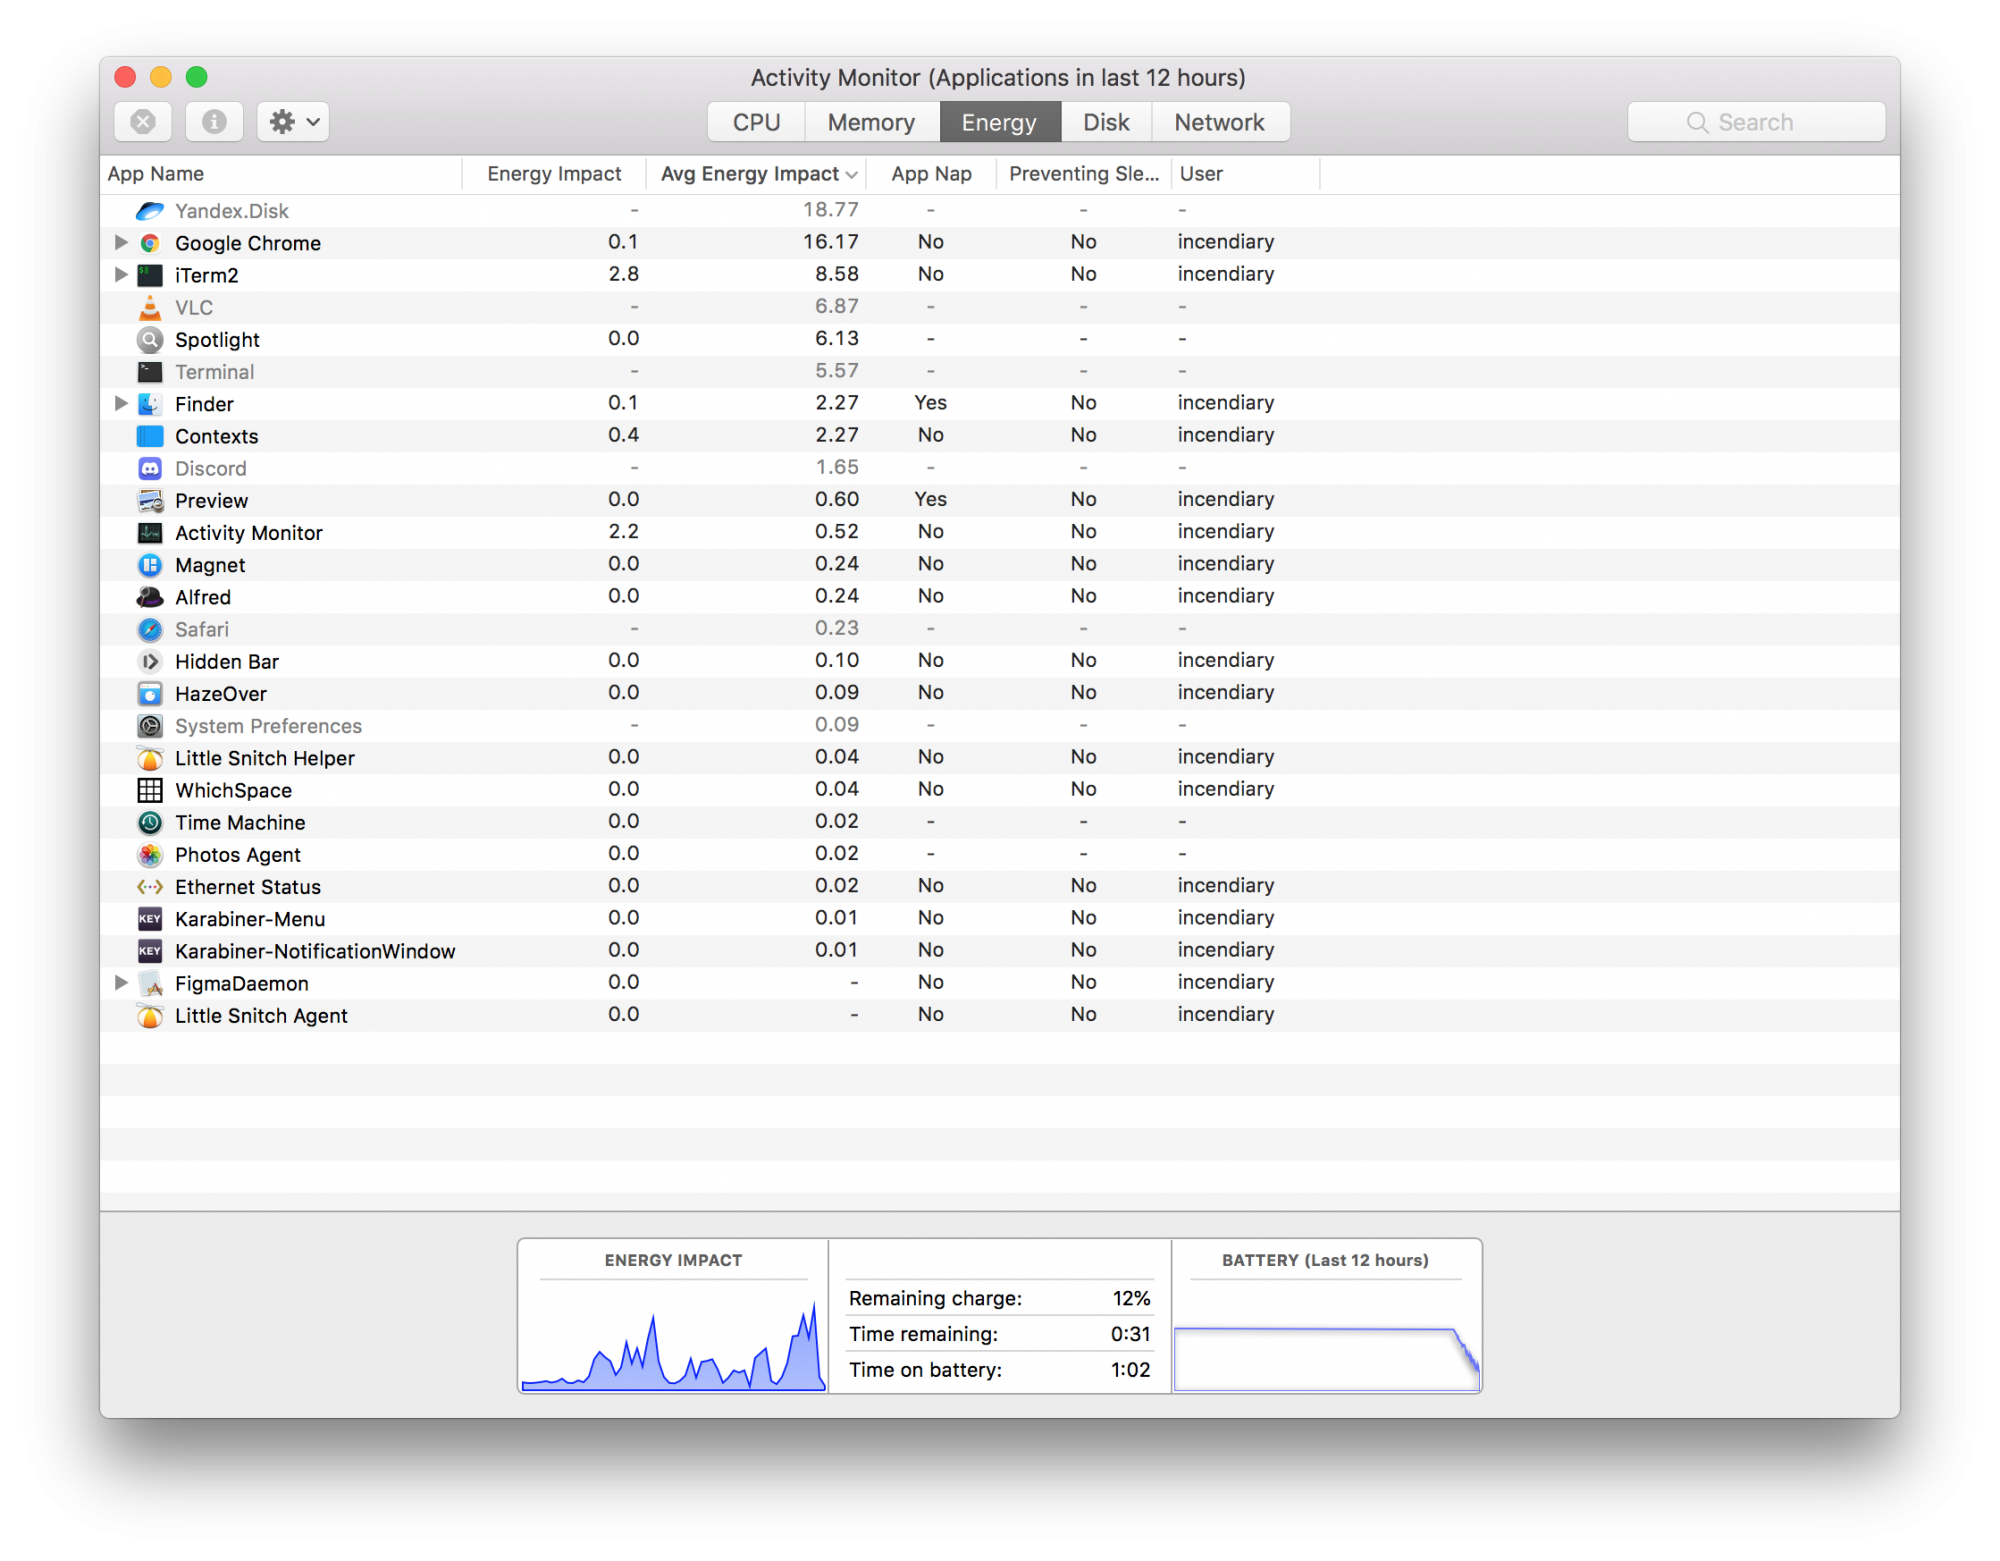Click the Discord app icon
This screenshot has height=1561, width=2000.
pyautogui.click(x=150, y=468)
